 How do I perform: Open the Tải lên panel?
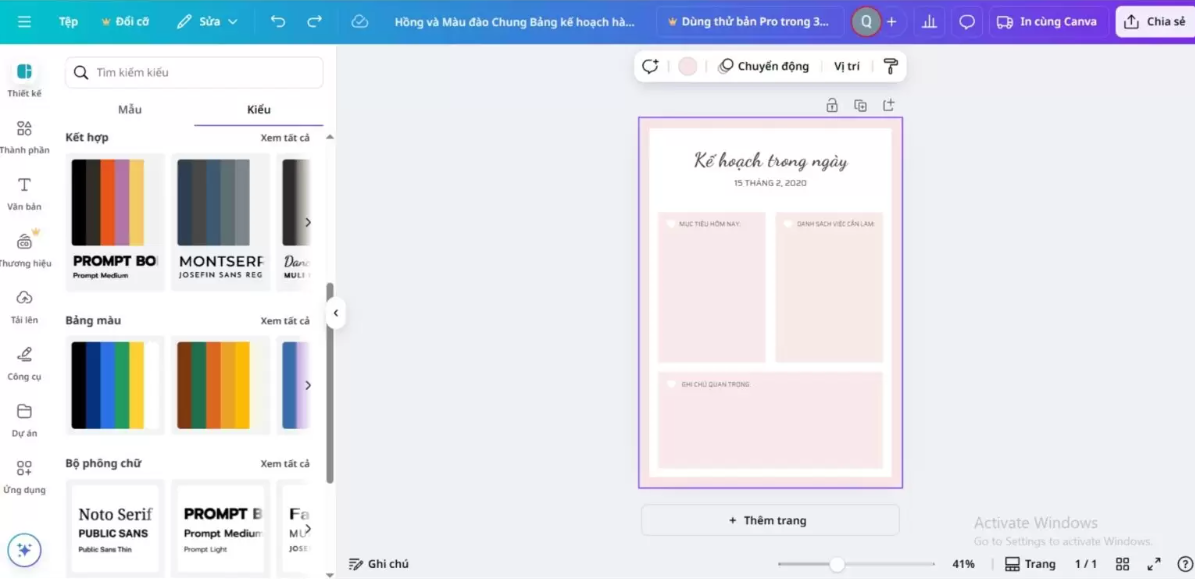pyautogui.click(x=25, y=307)
